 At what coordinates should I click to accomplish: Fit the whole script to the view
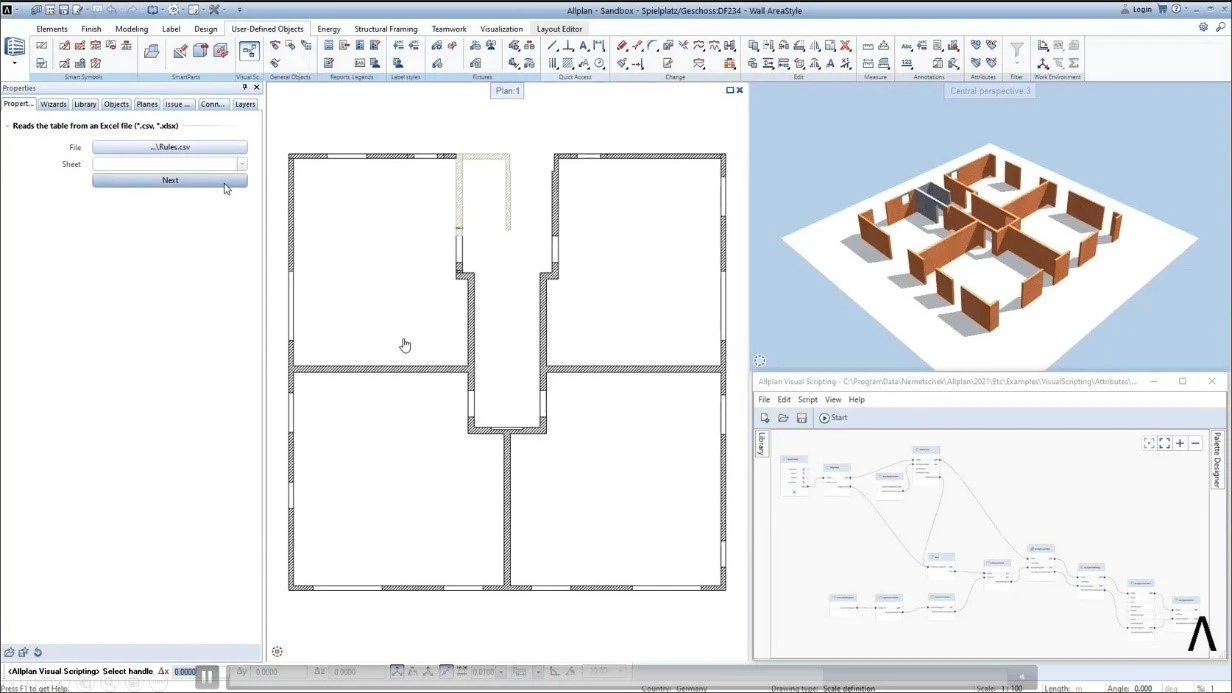pos(1149,443)
